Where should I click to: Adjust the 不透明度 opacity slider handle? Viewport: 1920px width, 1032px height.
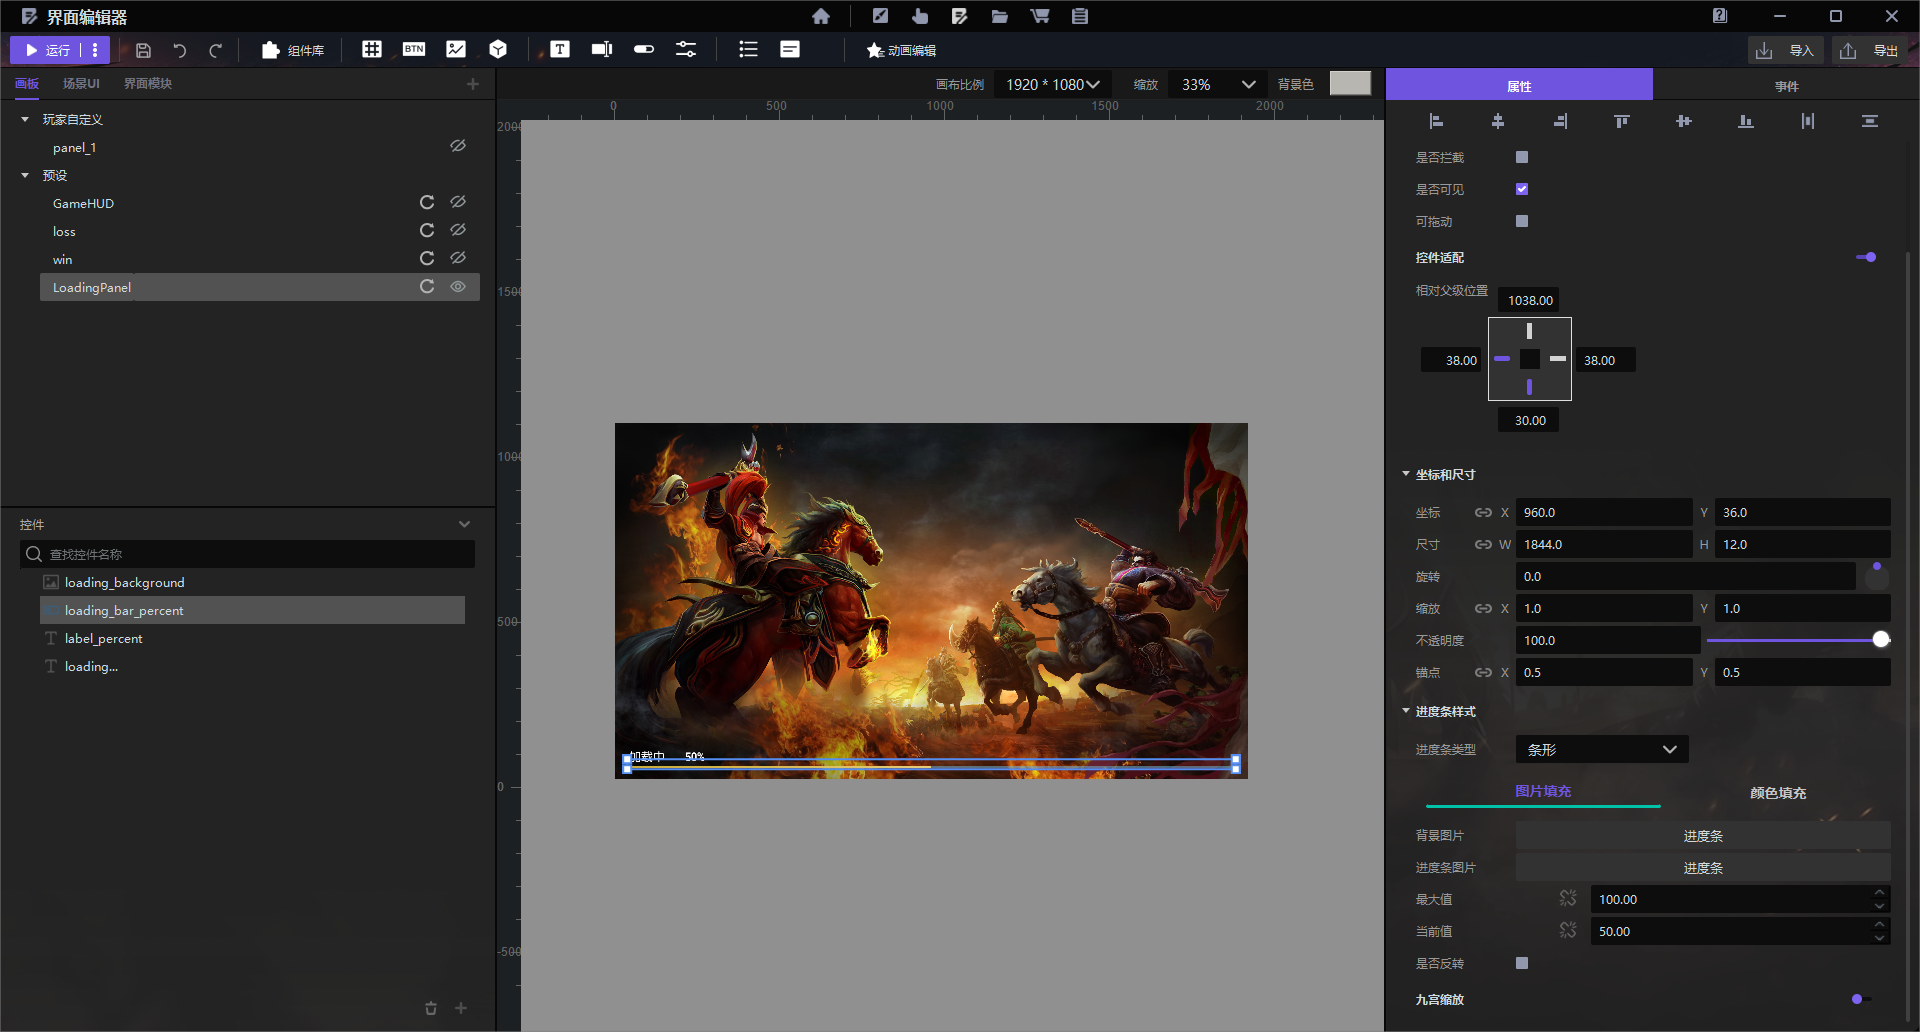1881,639
